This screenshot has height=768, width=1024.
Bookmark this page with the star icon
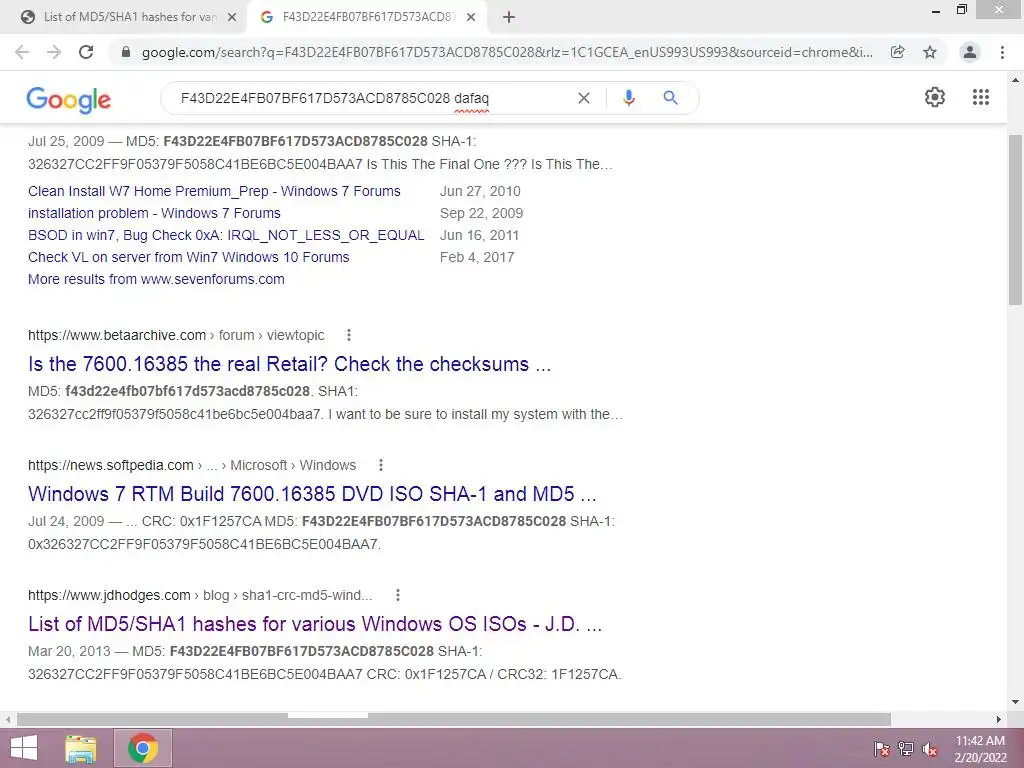(x=930, y=52)
